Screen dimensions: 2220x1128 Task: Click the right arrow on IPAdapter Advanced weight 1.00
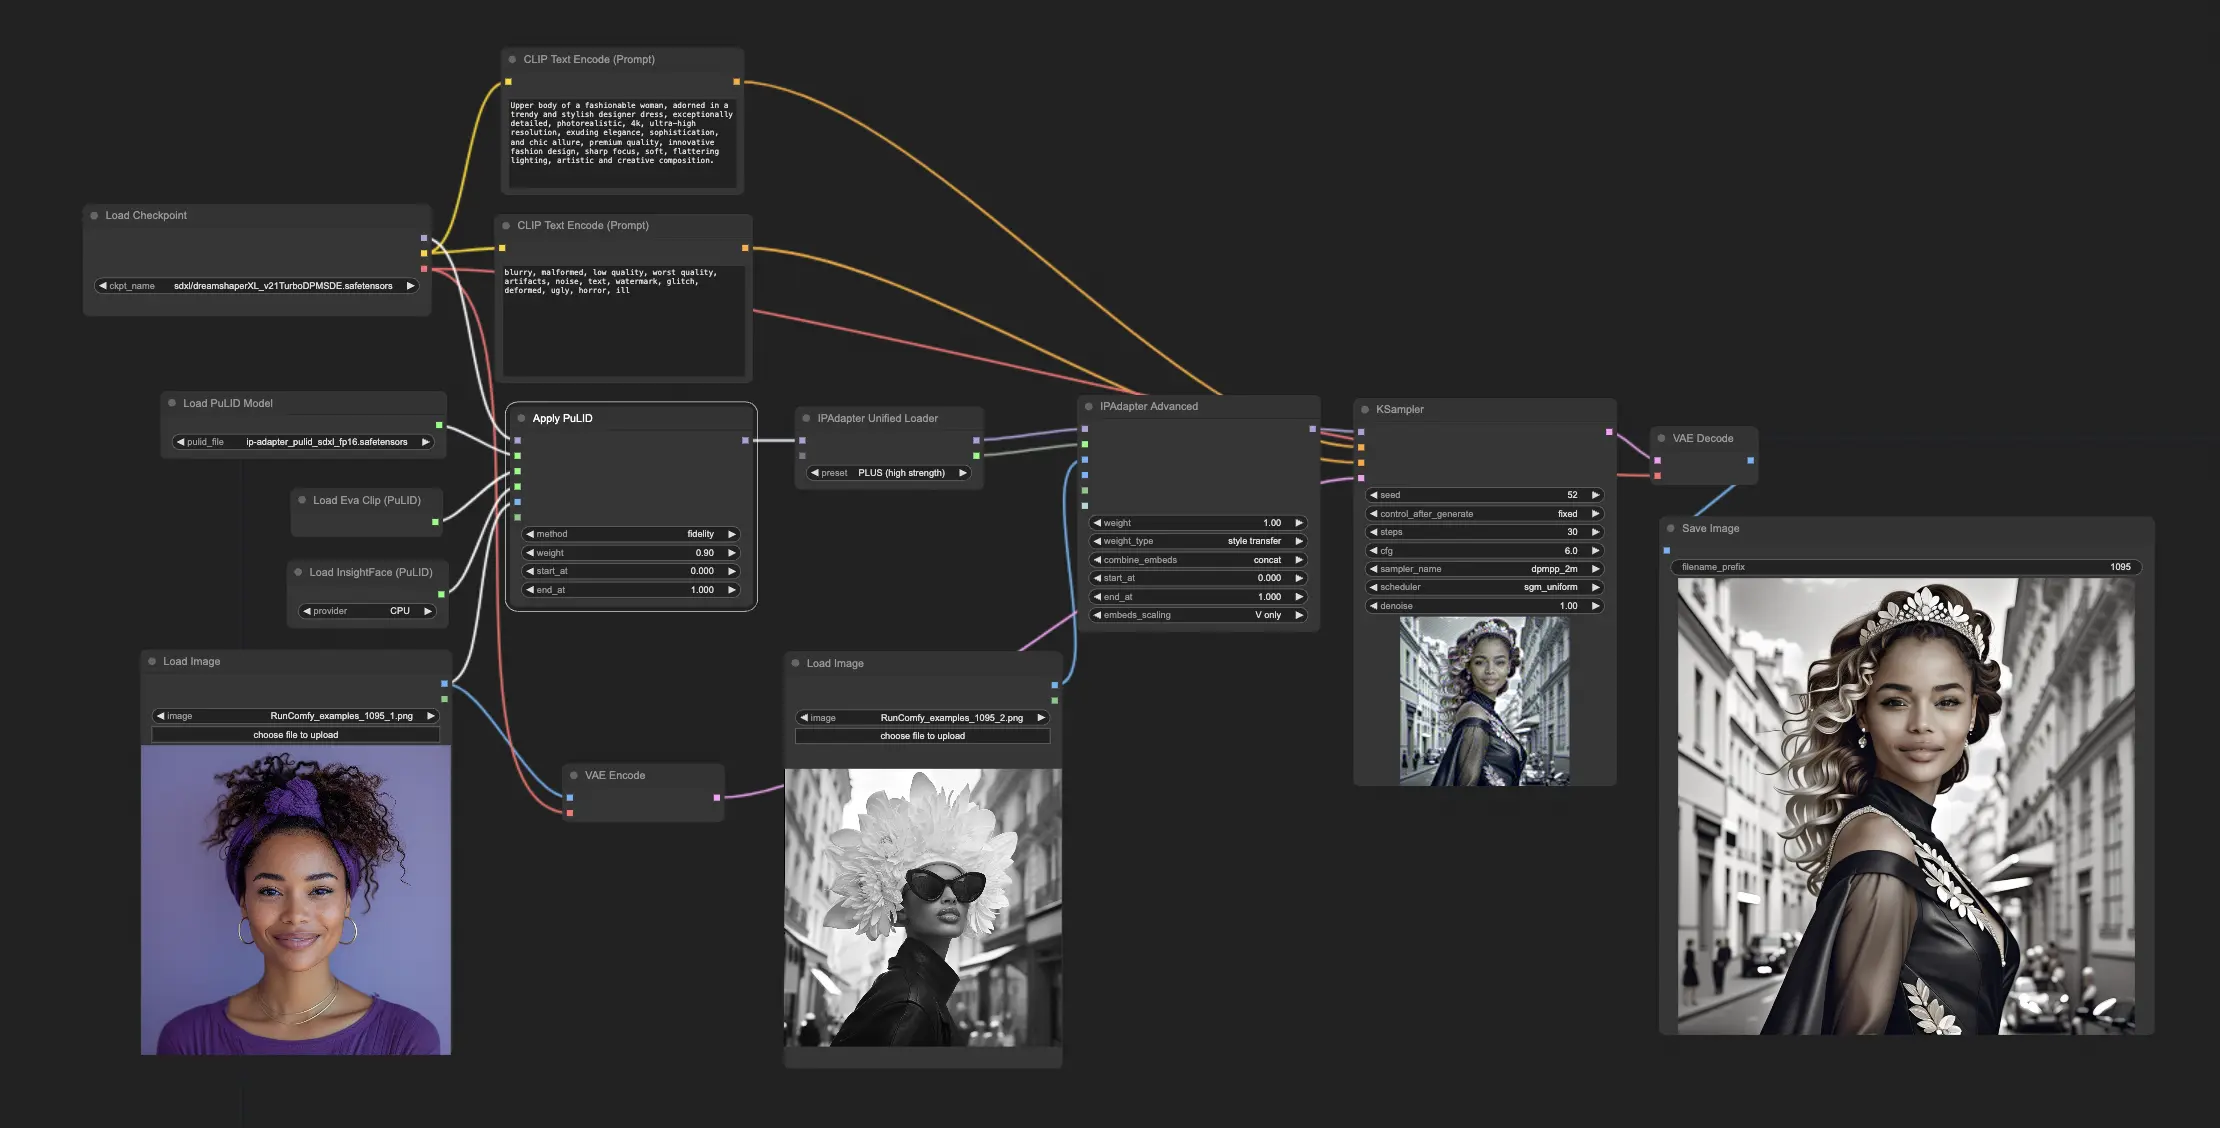tap(1298, 523)
